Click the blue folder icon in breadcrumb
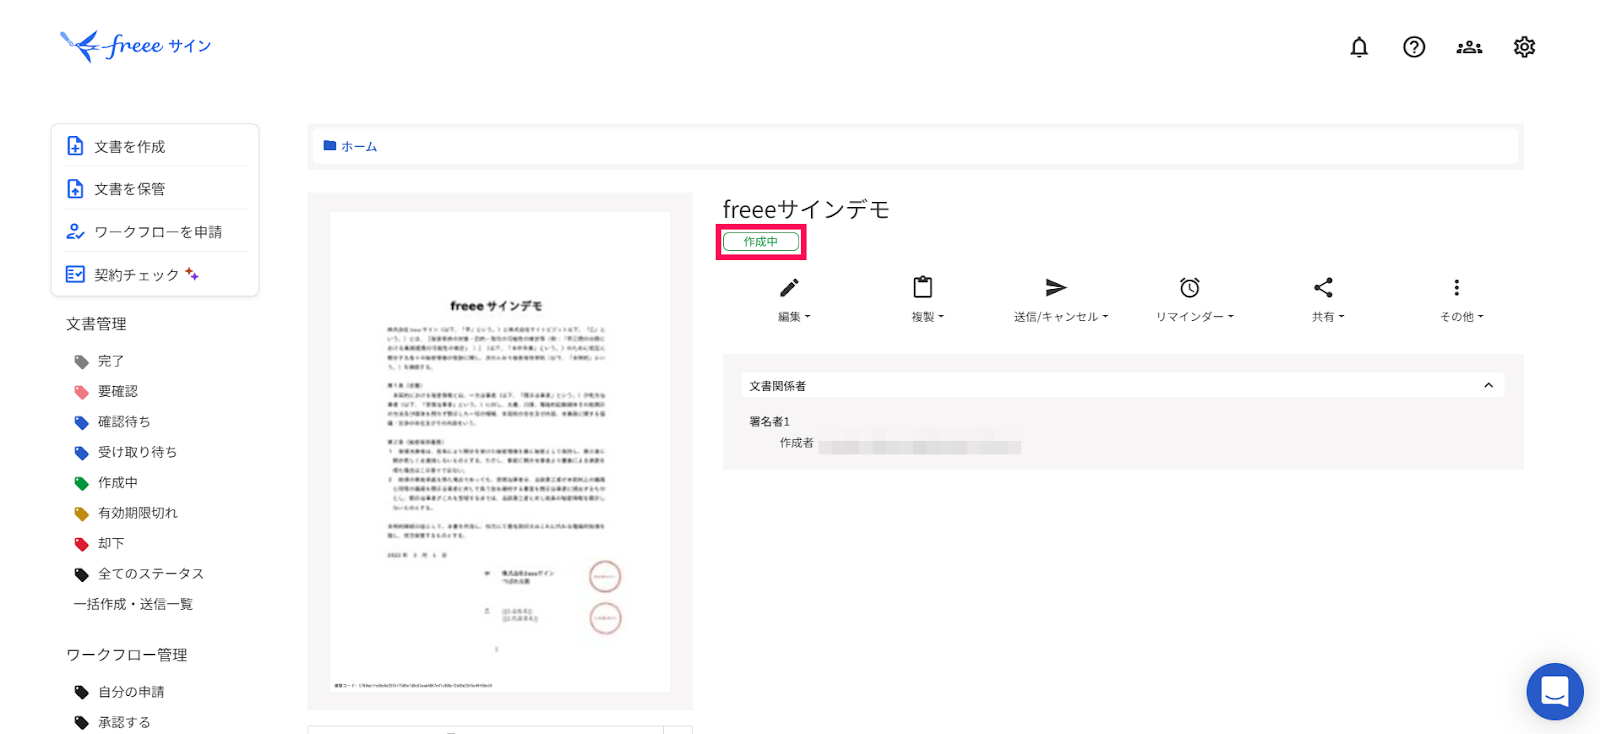The image size is (1600, 734). point(329,146)
